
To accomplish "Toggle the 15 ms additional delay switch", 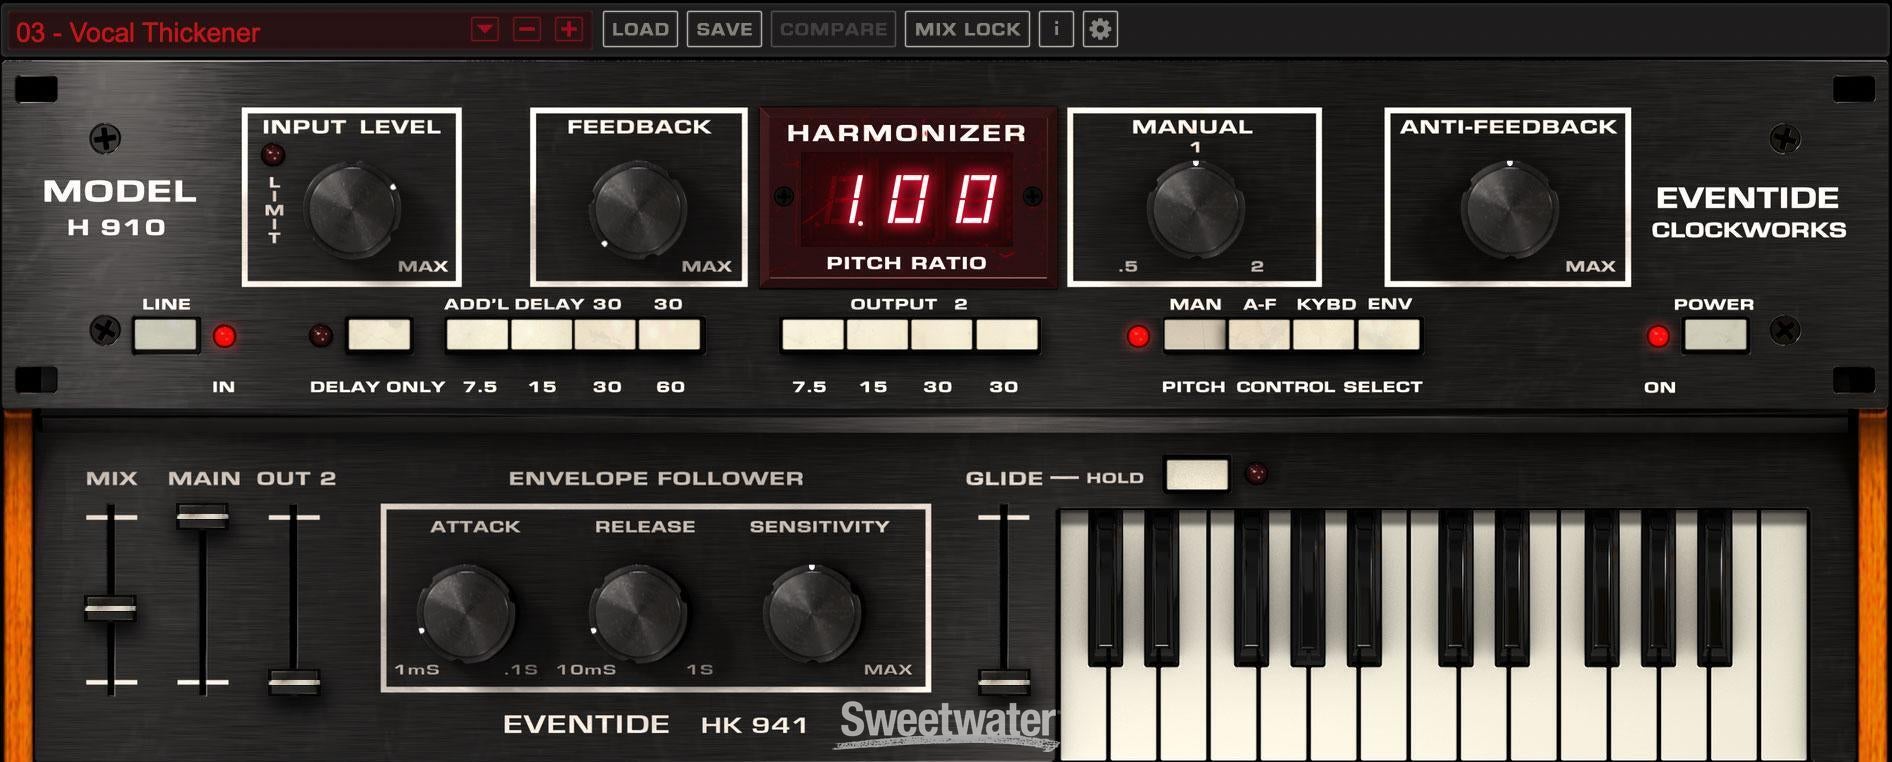I will 542,335.
